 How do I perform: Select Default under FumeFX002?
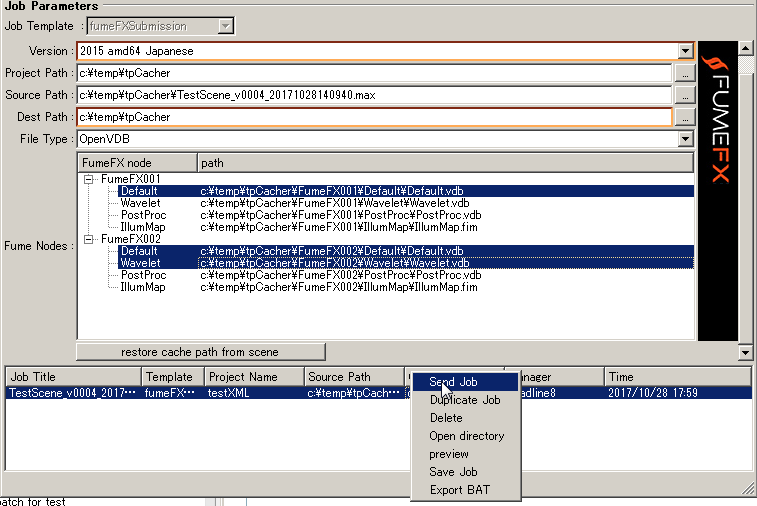click(x=139, y=251)
